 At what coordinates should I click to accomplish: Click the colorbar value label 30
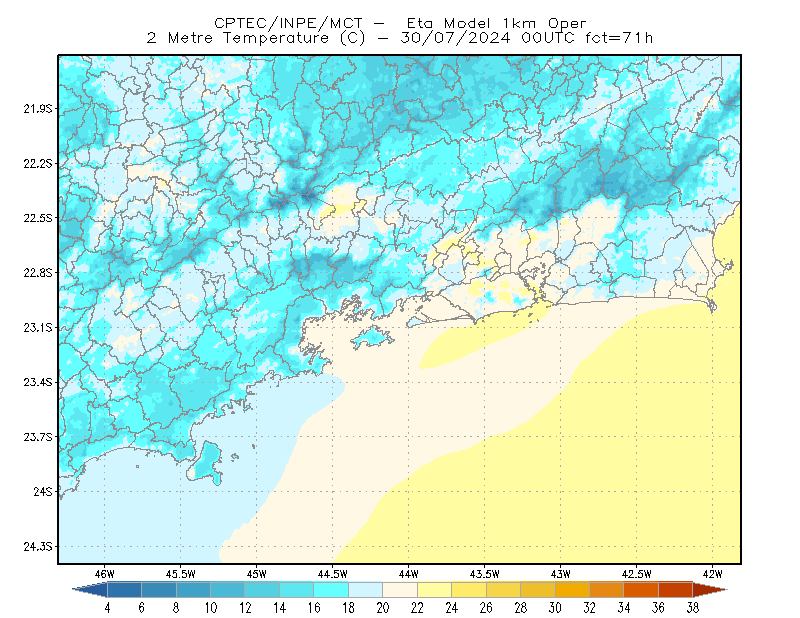(x=555, y=608)
